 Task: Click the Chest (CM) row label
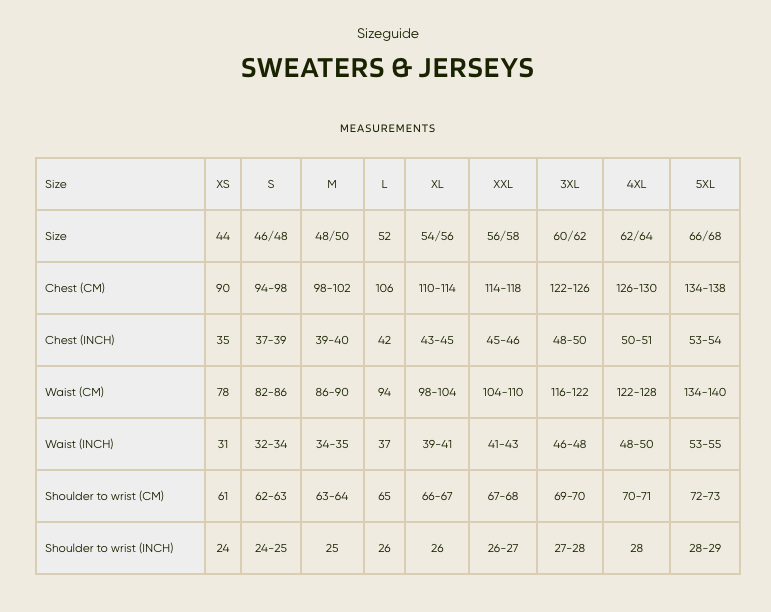pos(75,288)
